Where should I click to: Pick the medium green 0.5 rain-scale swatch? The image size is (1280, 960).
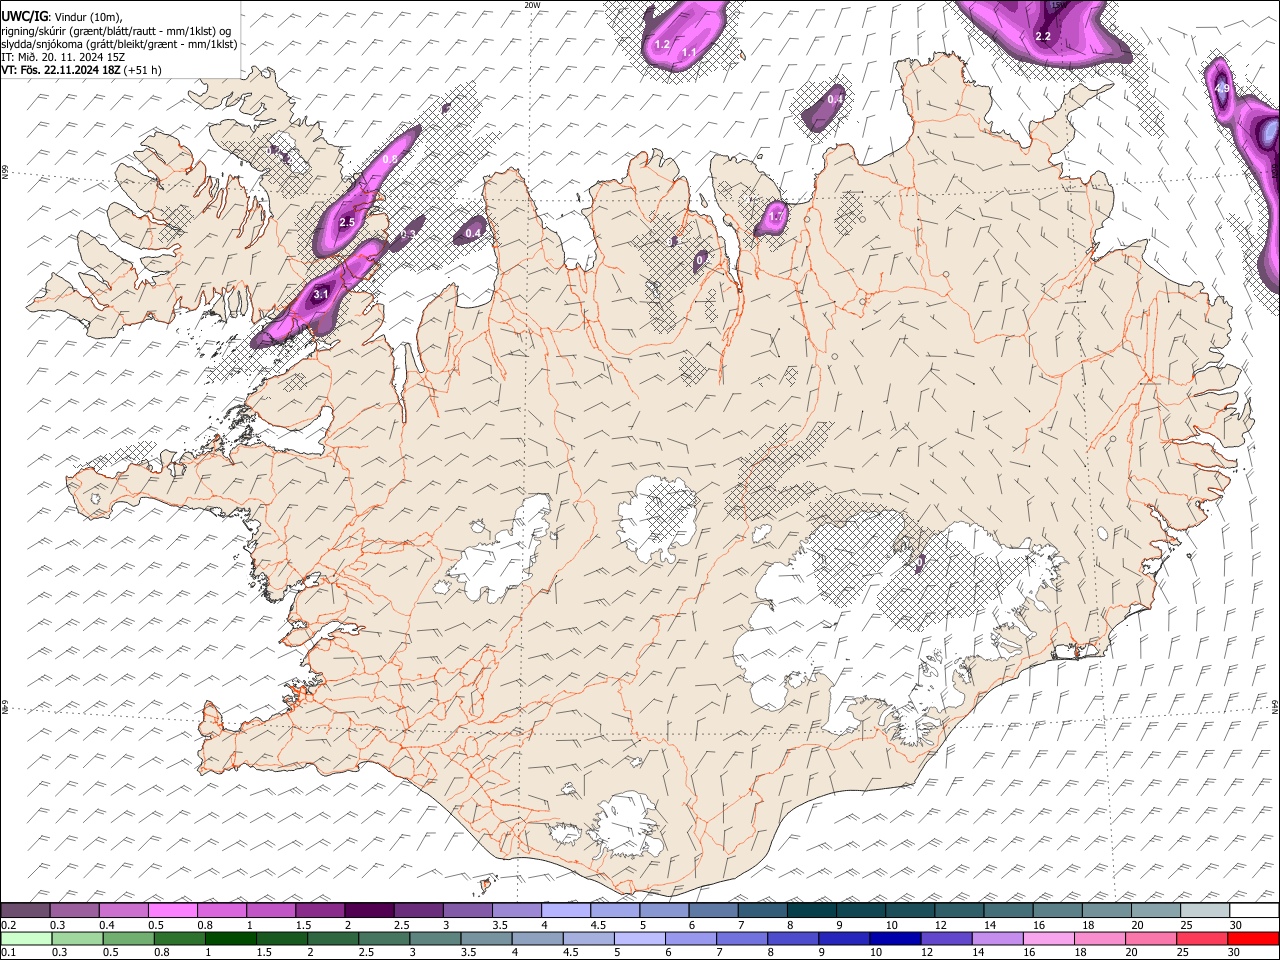point(128,938)
